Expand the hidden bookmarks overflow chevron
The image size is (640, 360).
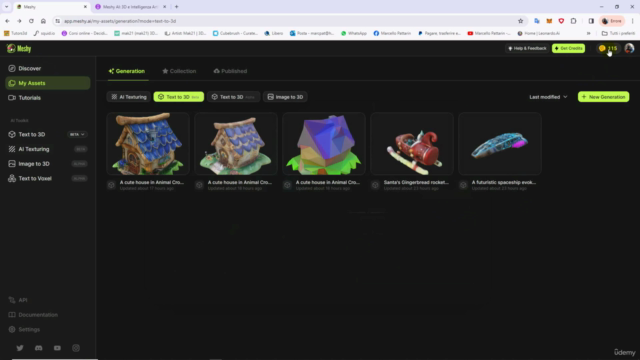(x=588, y=33)
